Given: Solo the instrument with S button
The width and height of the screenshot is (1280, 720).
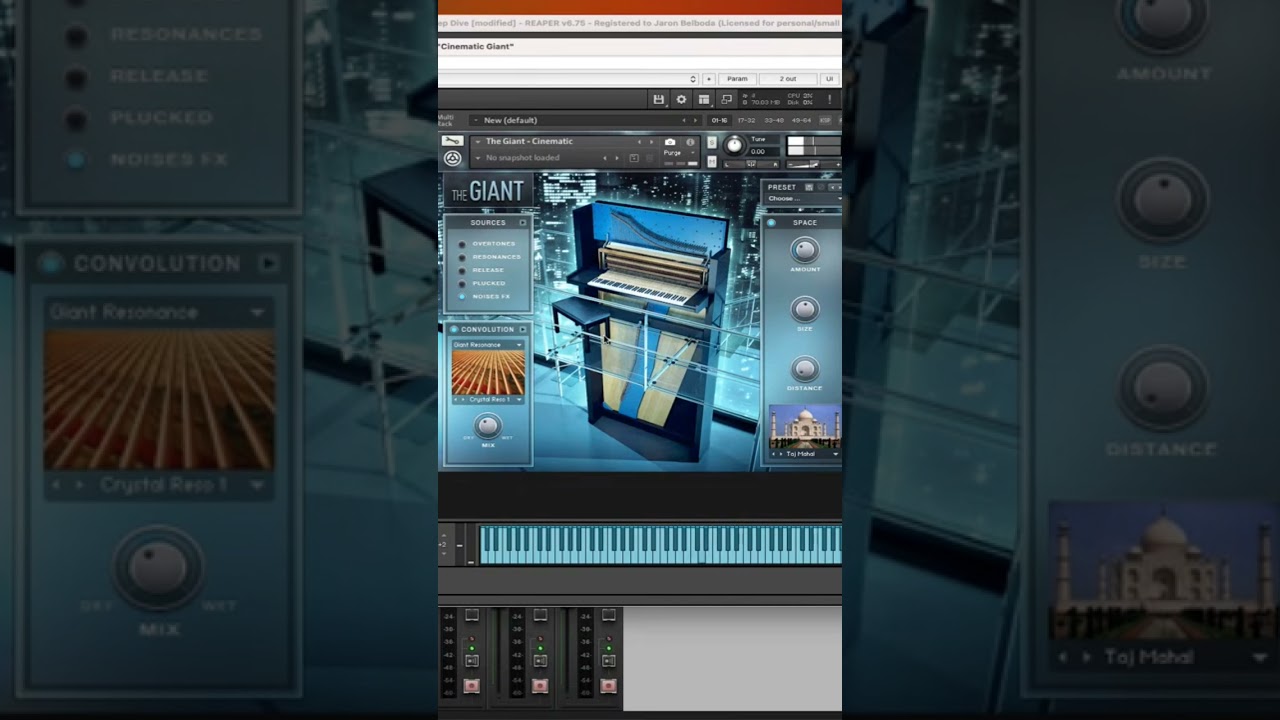Looking at the screenshot, I should 712,143.
